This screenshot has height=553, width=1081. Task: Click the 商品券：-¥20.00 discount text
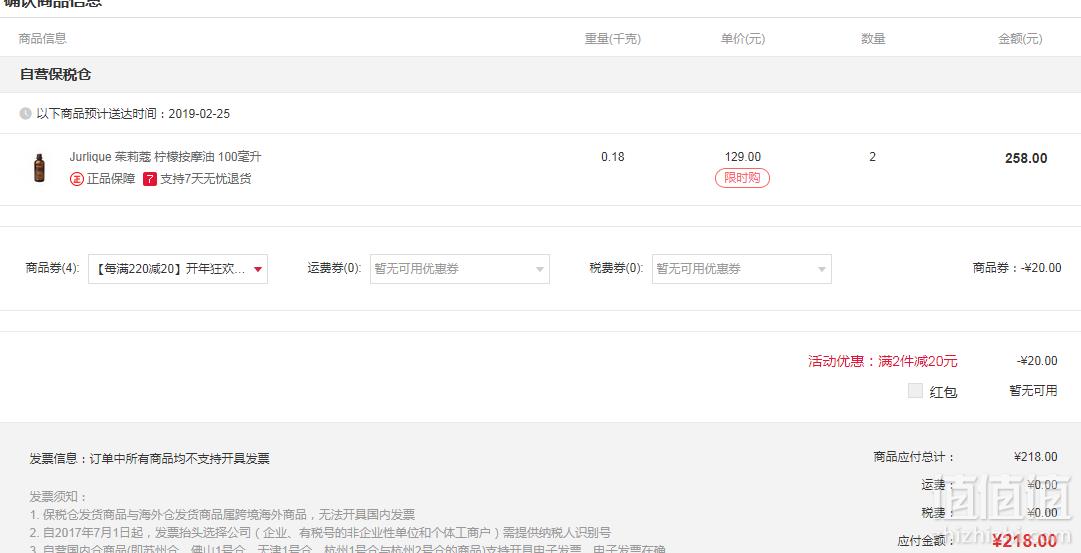1017,268
